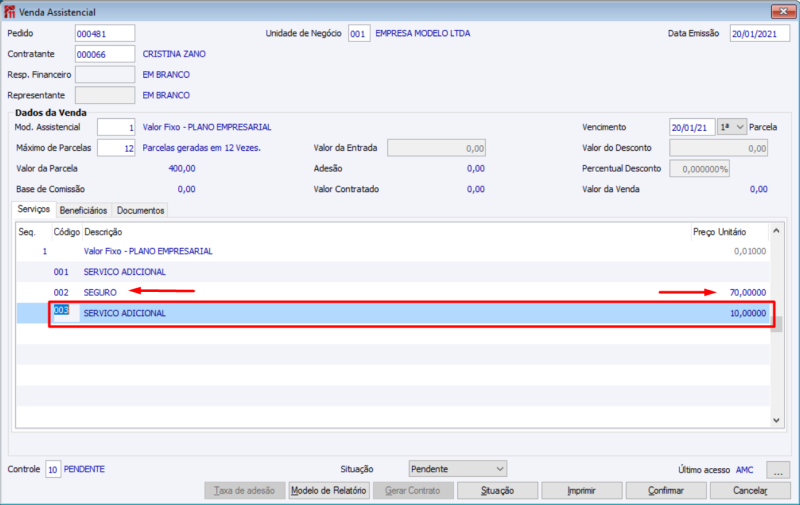Click the scroll down arrow of services list
This screenshot has height=505, width=800.
click(776, 420)
